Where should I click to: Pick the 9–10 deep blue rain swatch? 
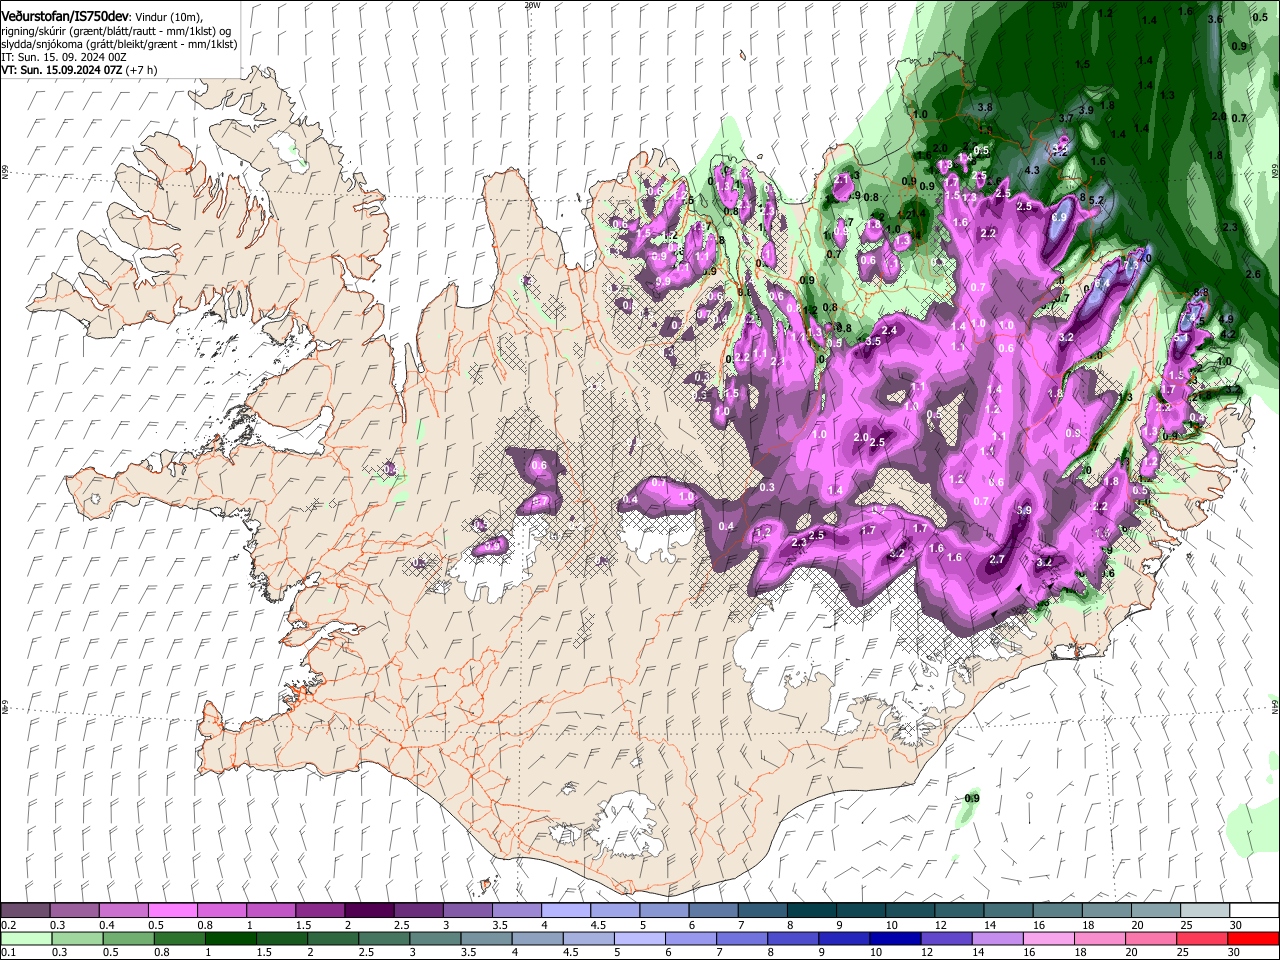[843, 939]
